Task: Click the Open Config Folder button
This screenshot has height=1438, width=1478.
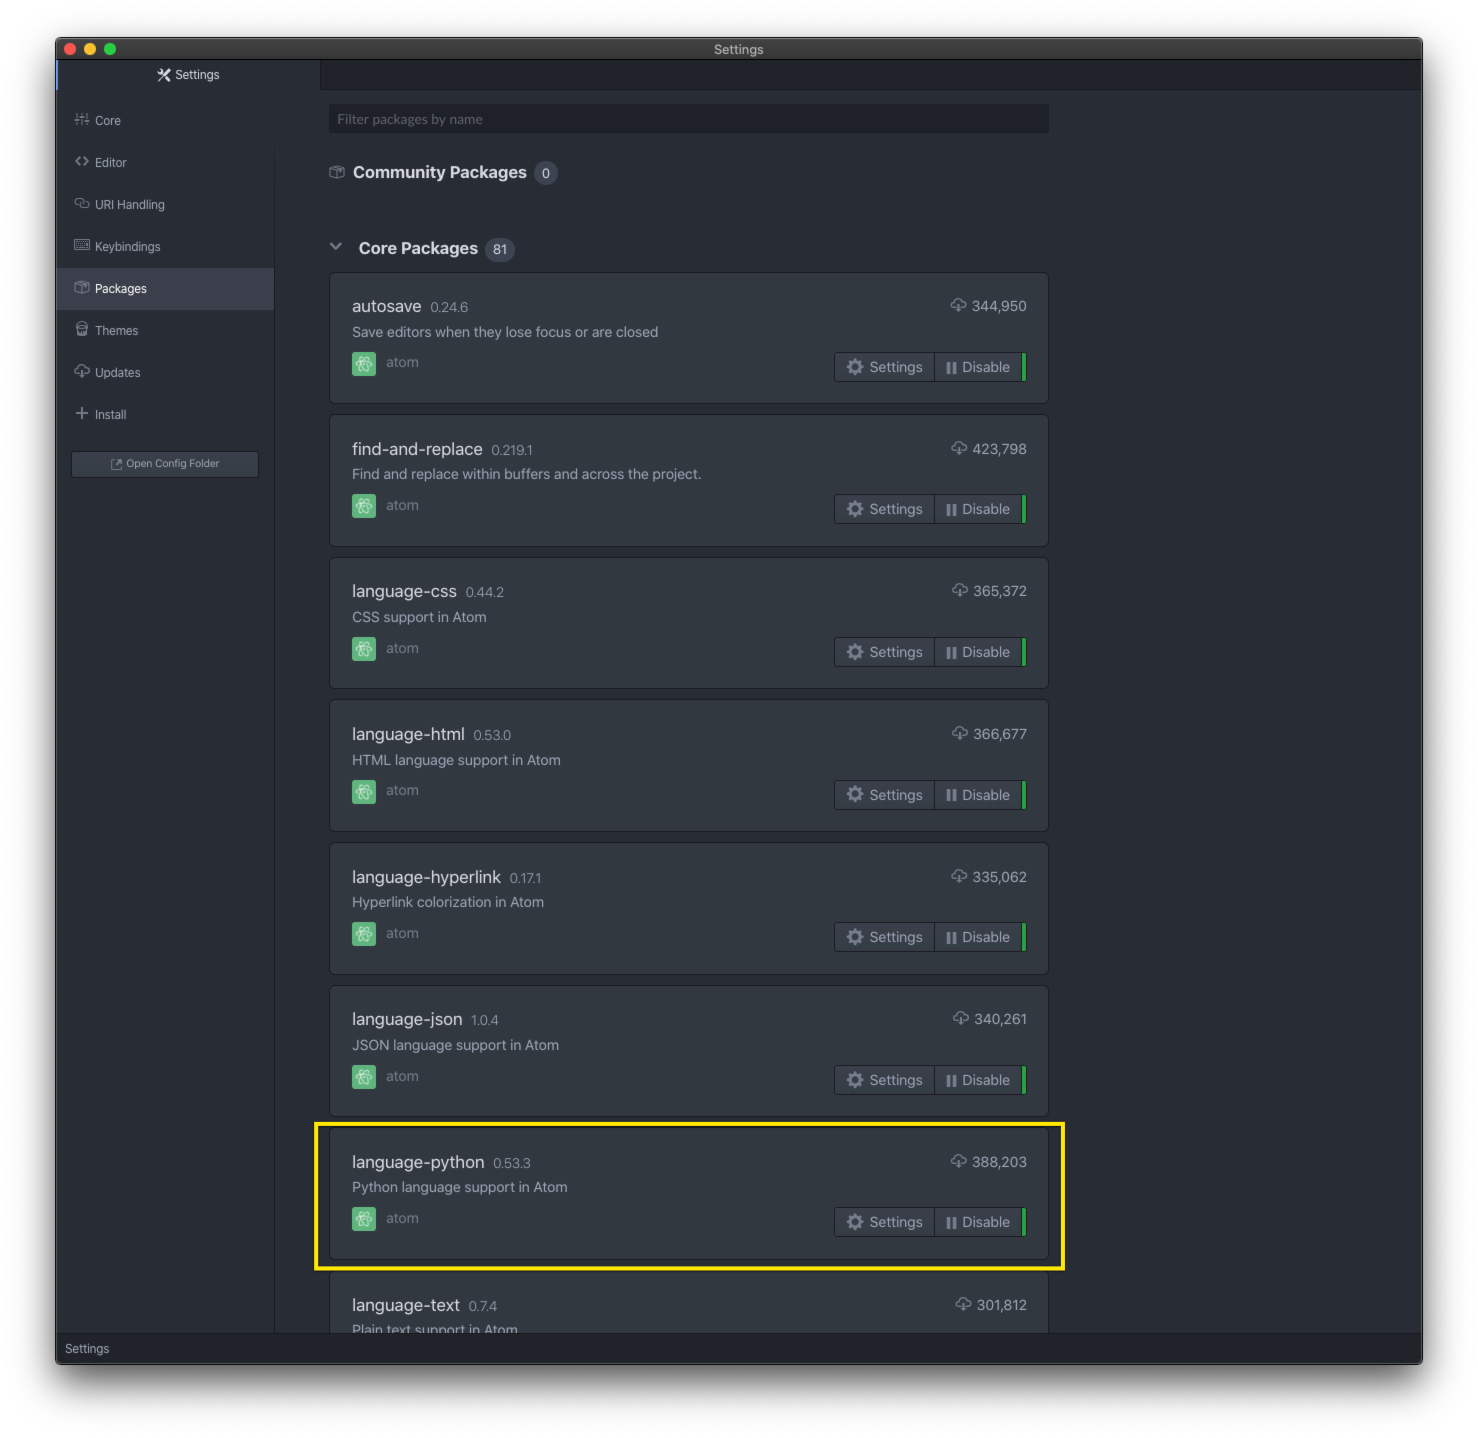Action: 165,464
